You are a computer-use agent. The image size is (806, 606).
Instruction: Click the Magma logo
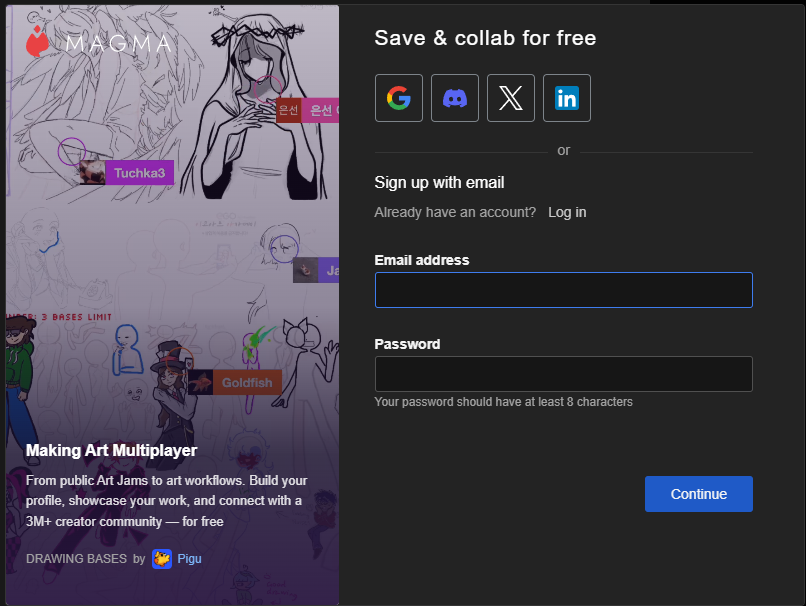click(98, 42)
